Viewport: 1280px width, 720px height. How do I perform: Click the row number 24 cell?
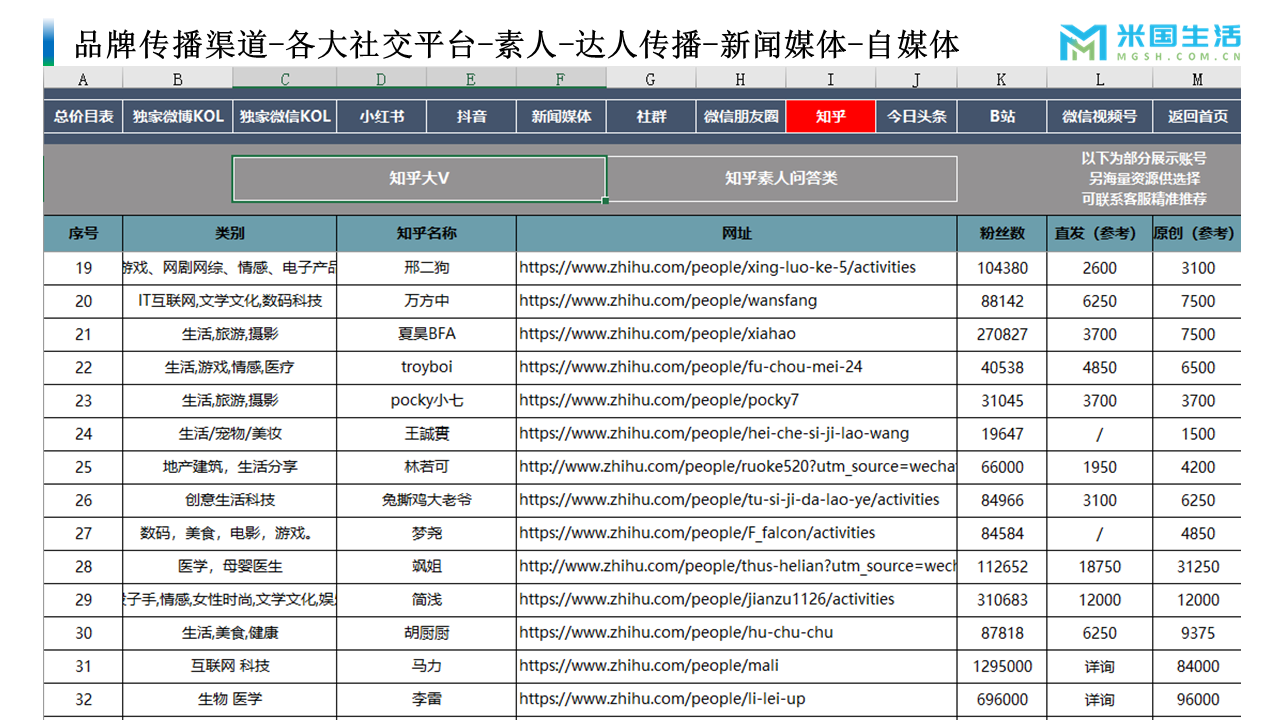[x=83, y=434]
